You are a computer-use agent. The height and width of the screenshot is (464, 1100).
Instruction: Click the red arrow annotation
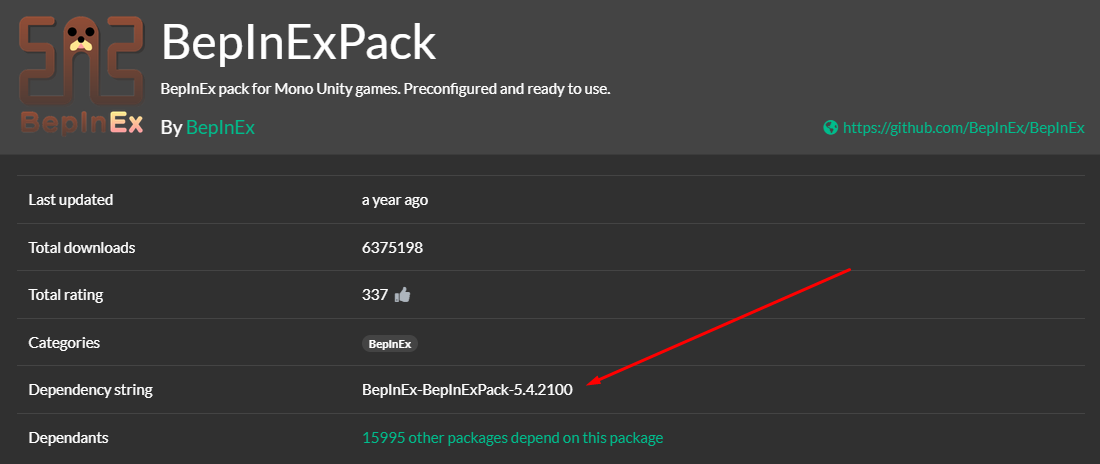(x=720, y=326)
